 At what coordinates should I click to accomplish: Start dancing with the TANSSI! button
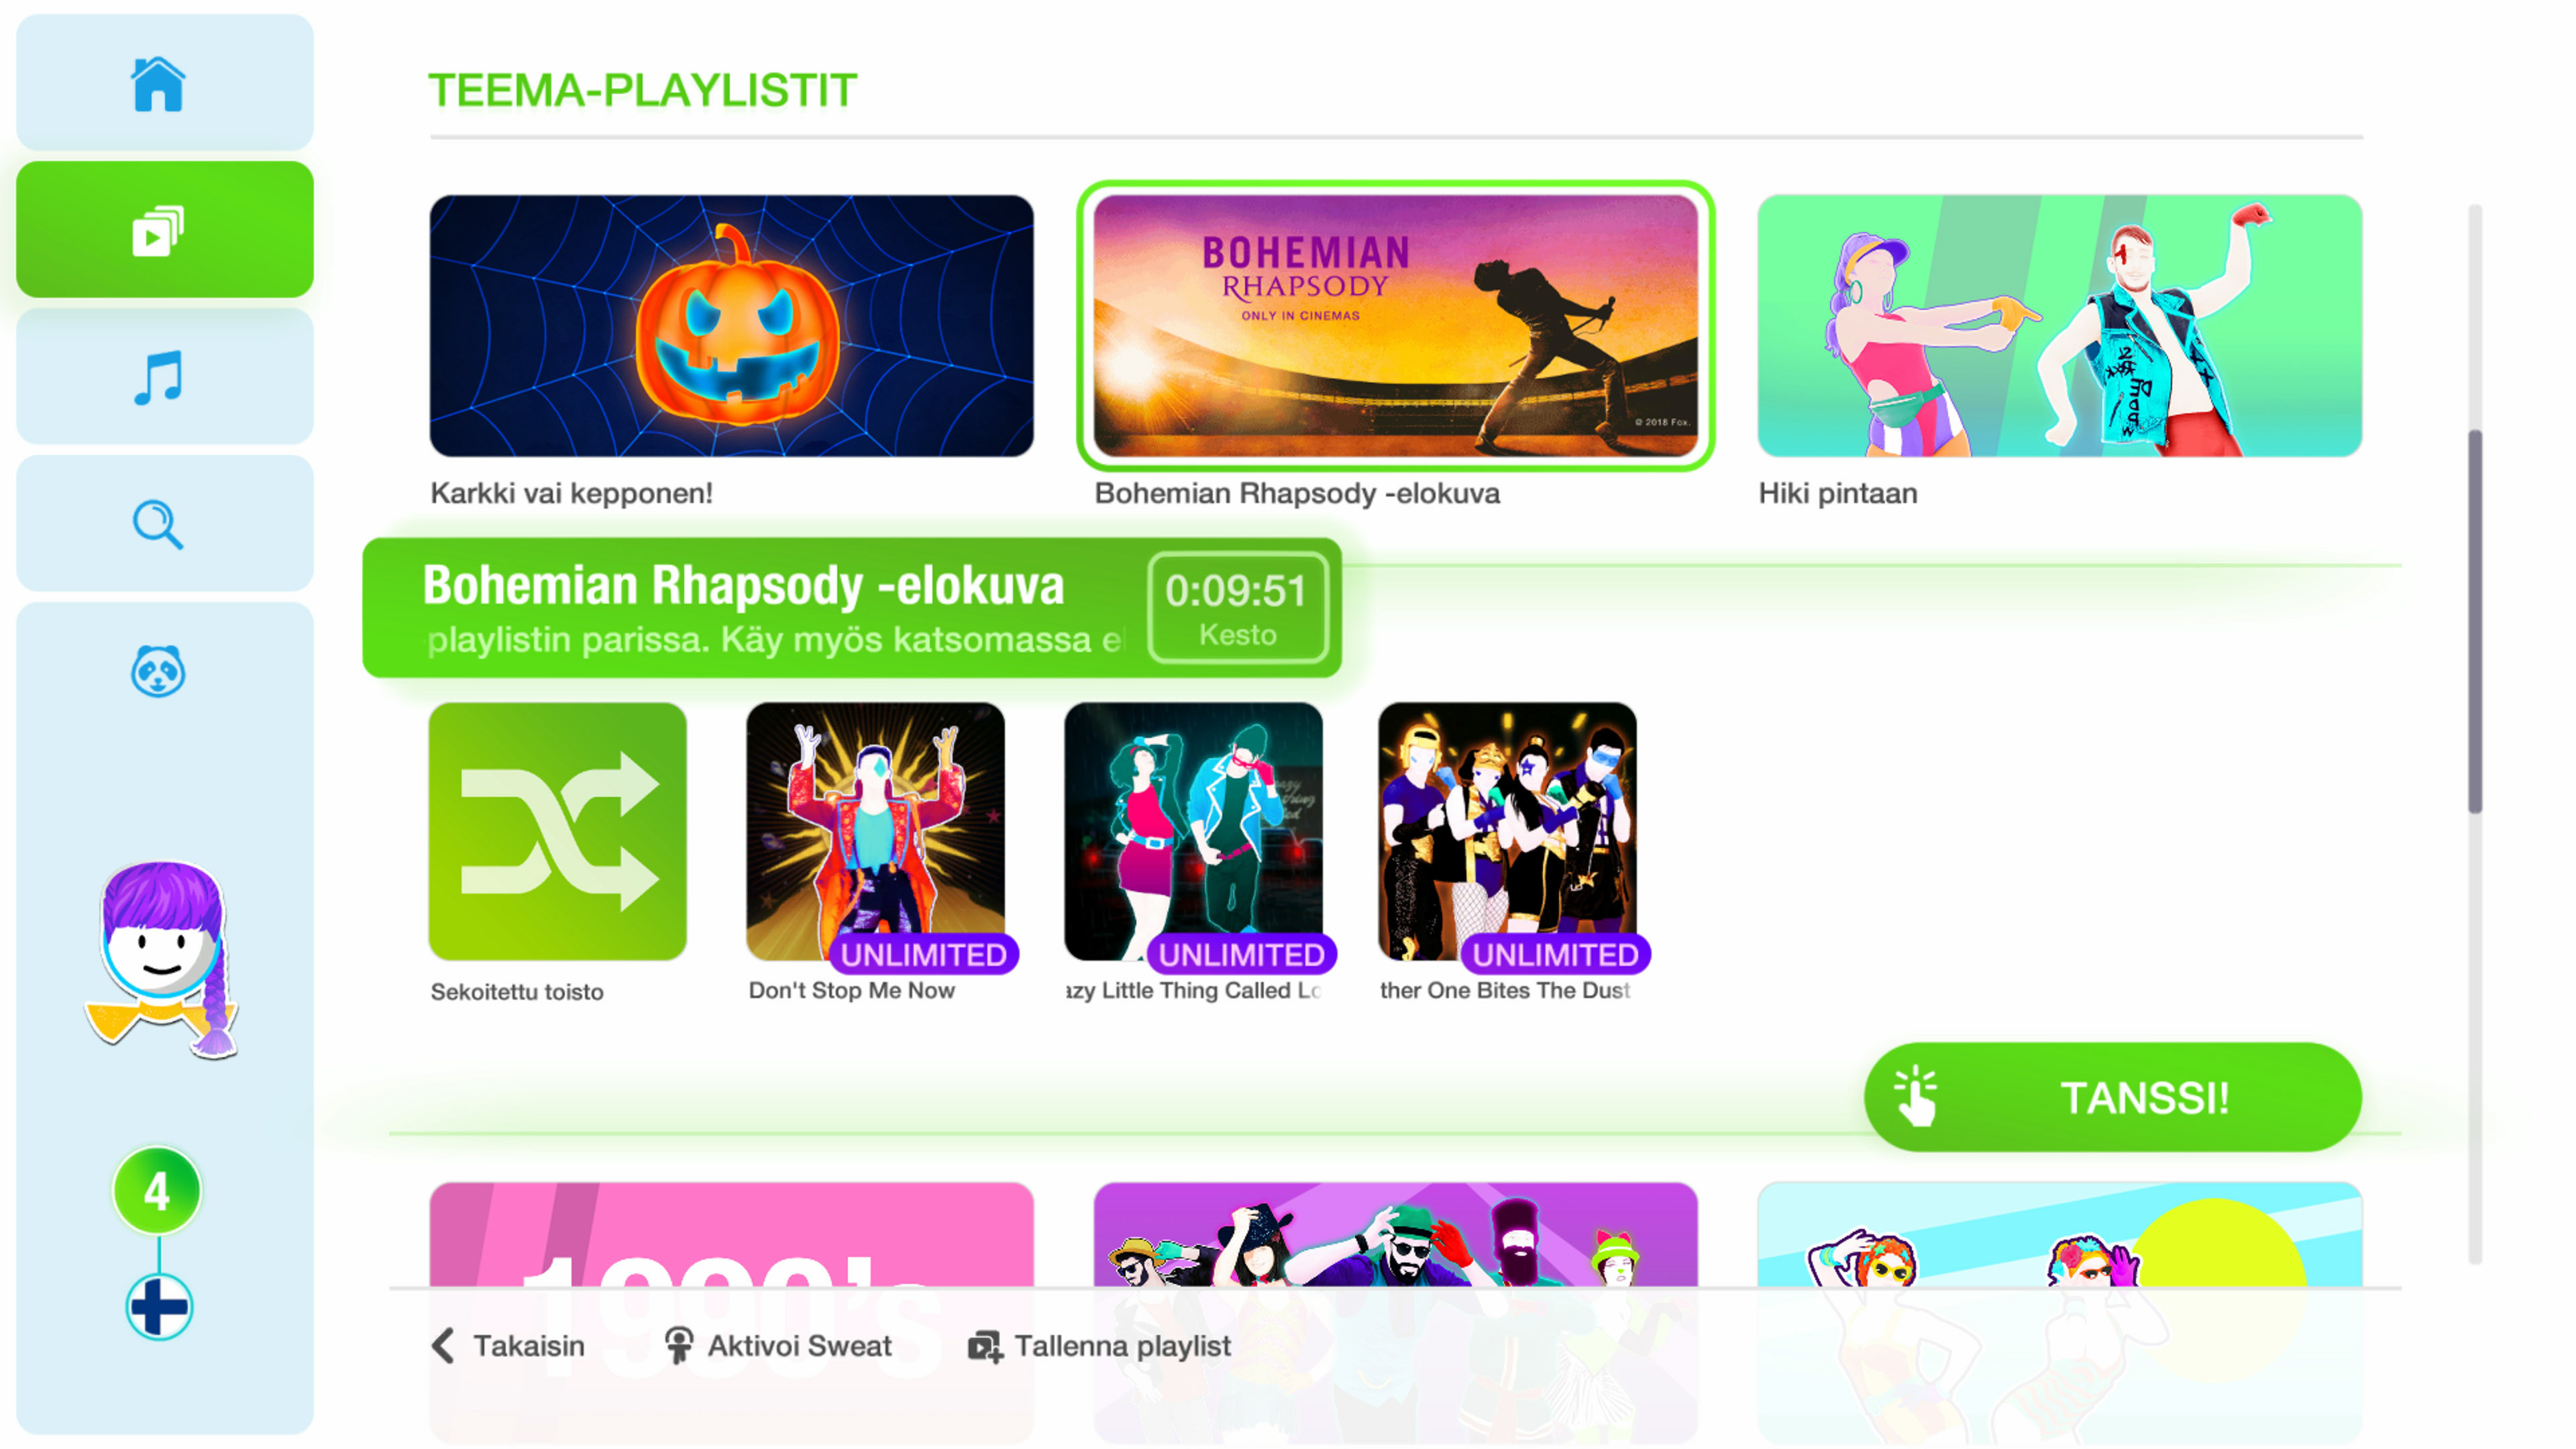pyautogui.click(x=2113, y=1097)
